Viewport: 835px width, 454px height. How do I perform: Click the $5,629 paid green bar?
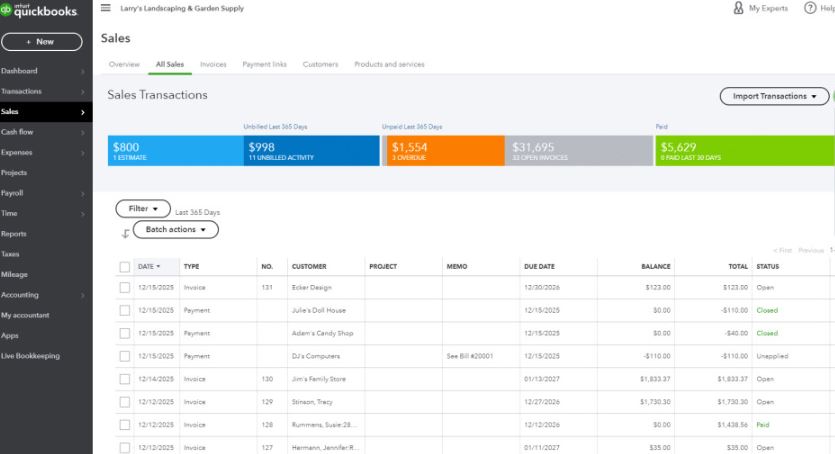(744, 151)
